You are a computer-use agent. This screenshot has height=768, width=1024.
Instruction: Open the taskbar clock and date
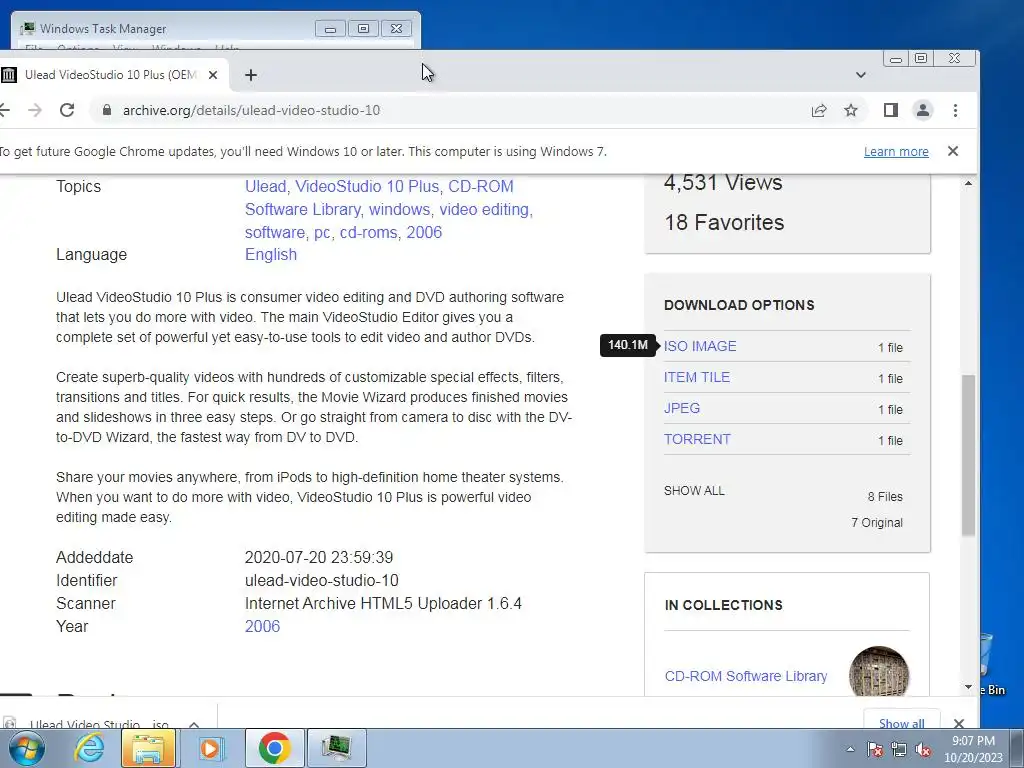[973, 749]
